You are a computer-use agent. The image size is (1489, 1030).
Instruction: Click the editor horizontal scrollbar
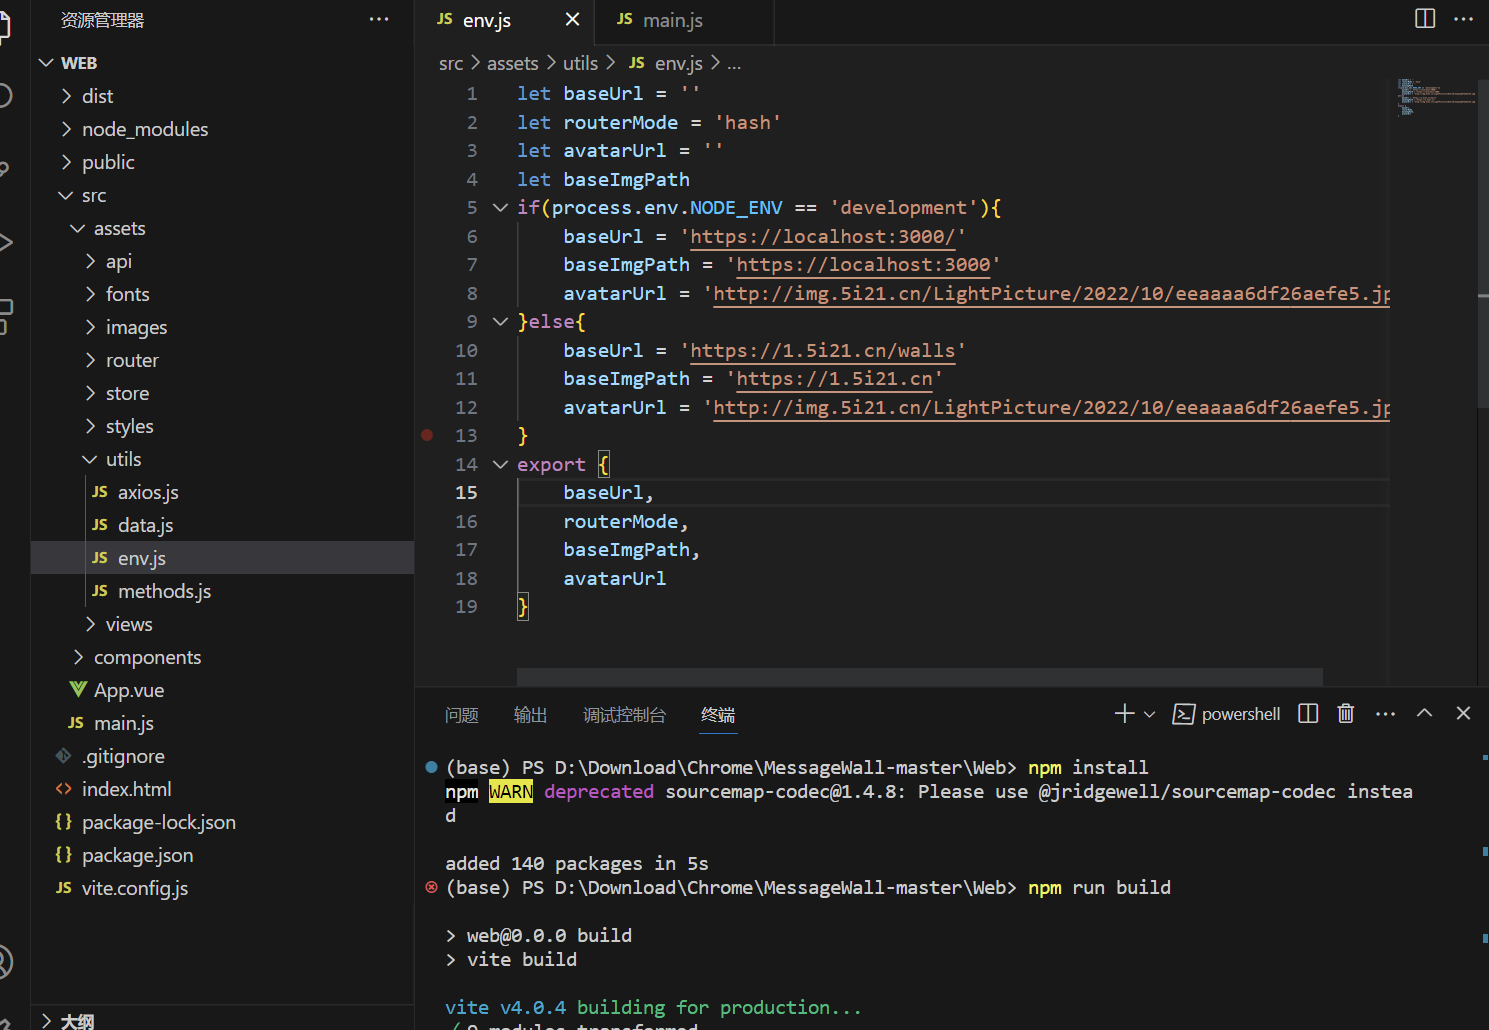pyautogui.click(x=919, y=677)
